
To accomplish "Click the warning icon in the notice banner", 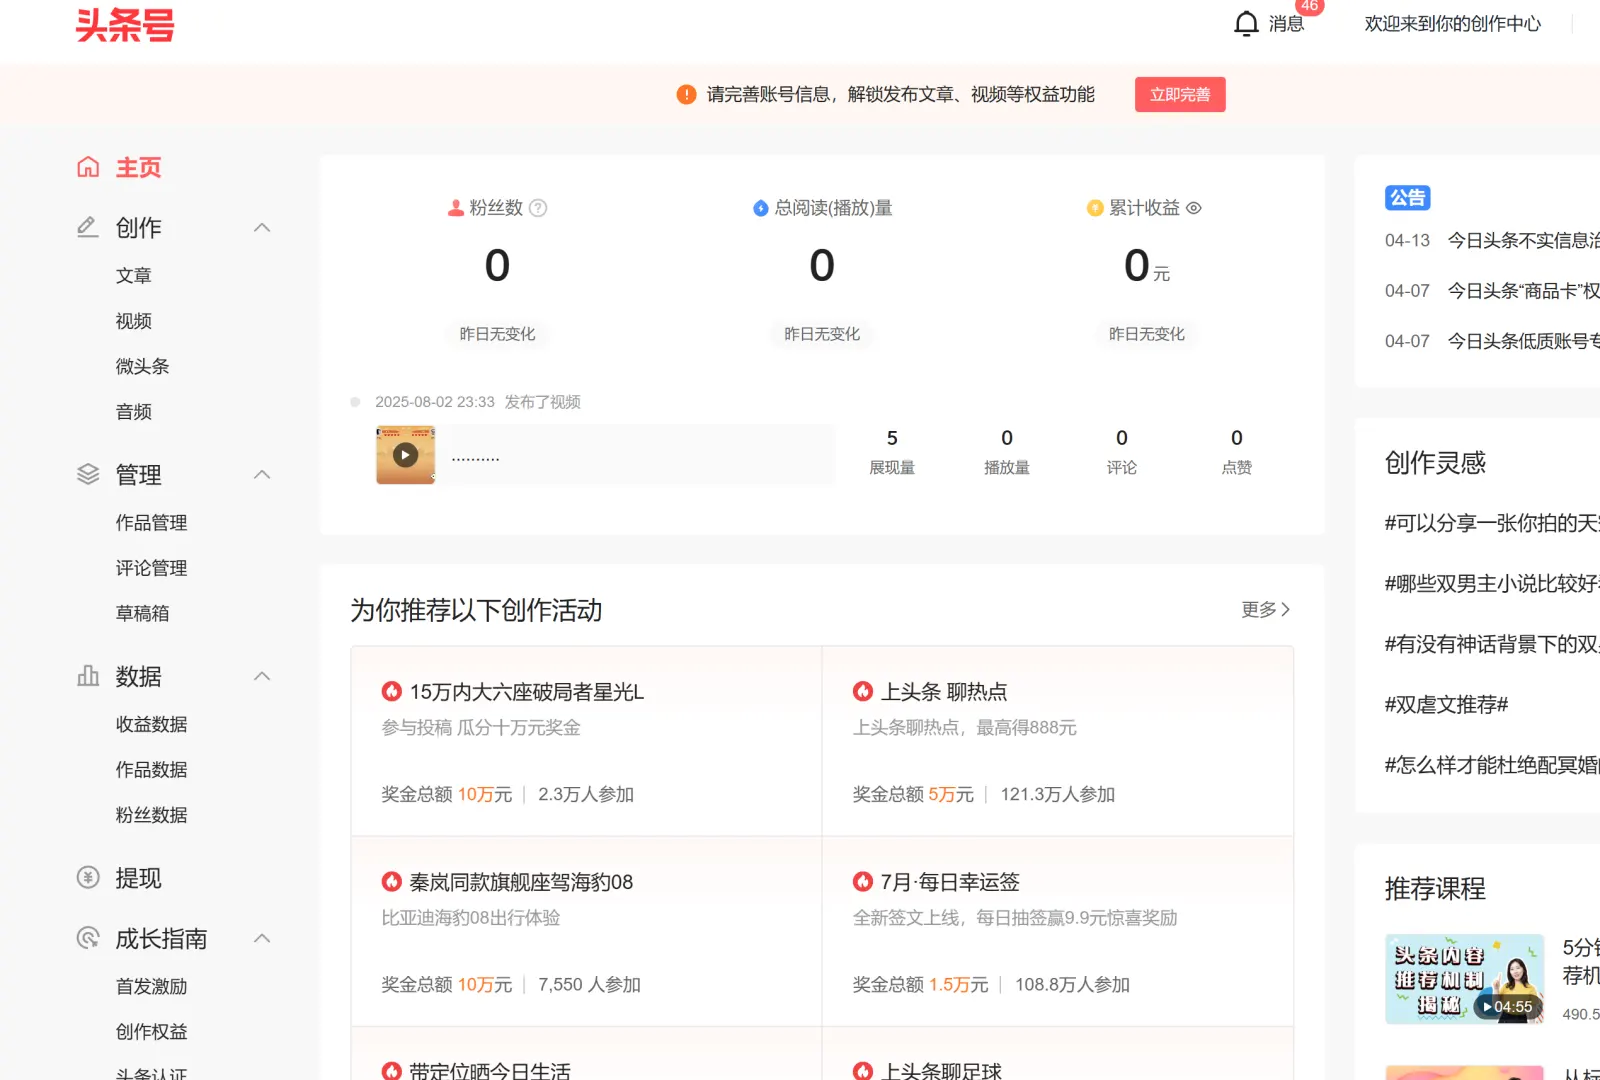I will tap(686, 94).
